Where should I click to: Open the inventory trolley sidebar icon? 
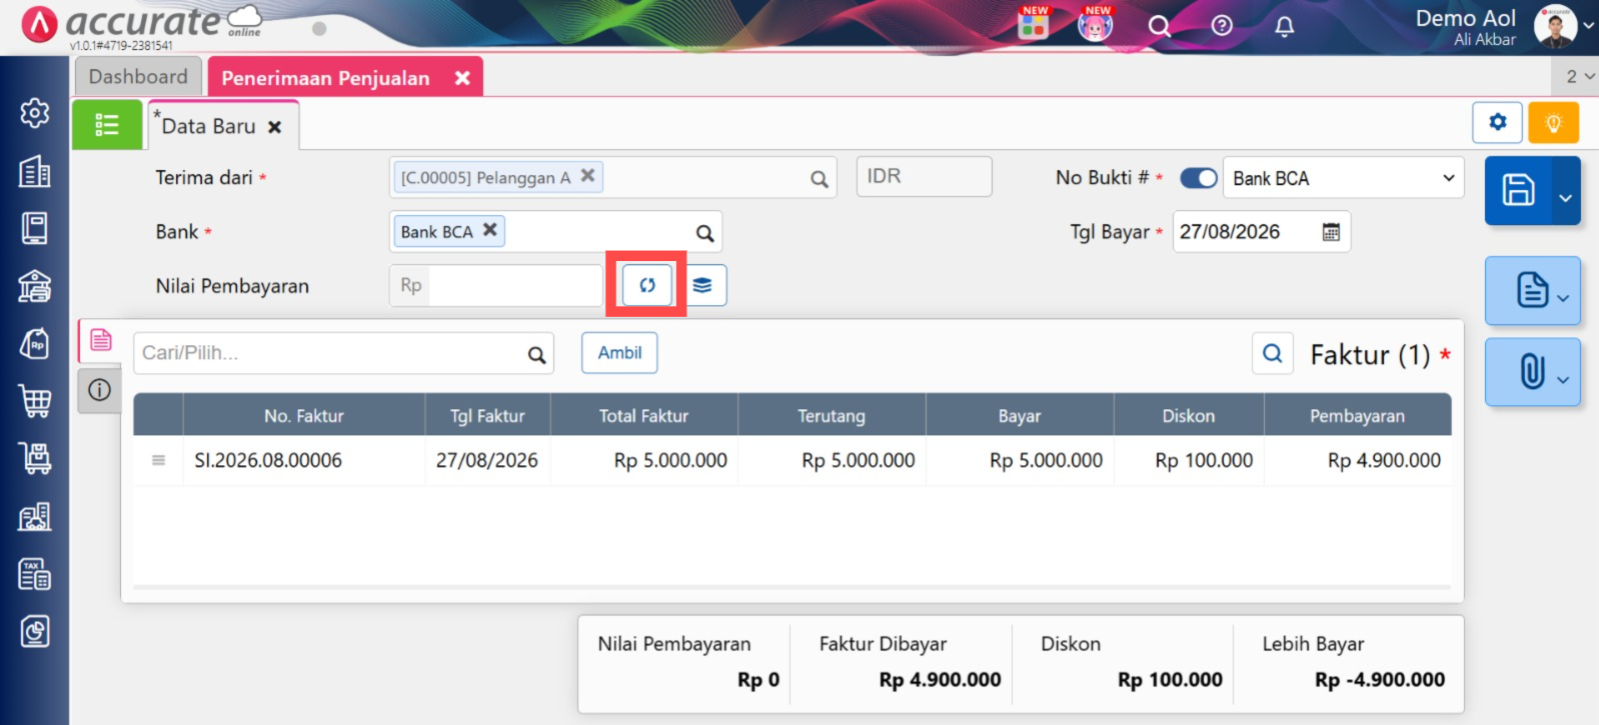tap(35, 458)
